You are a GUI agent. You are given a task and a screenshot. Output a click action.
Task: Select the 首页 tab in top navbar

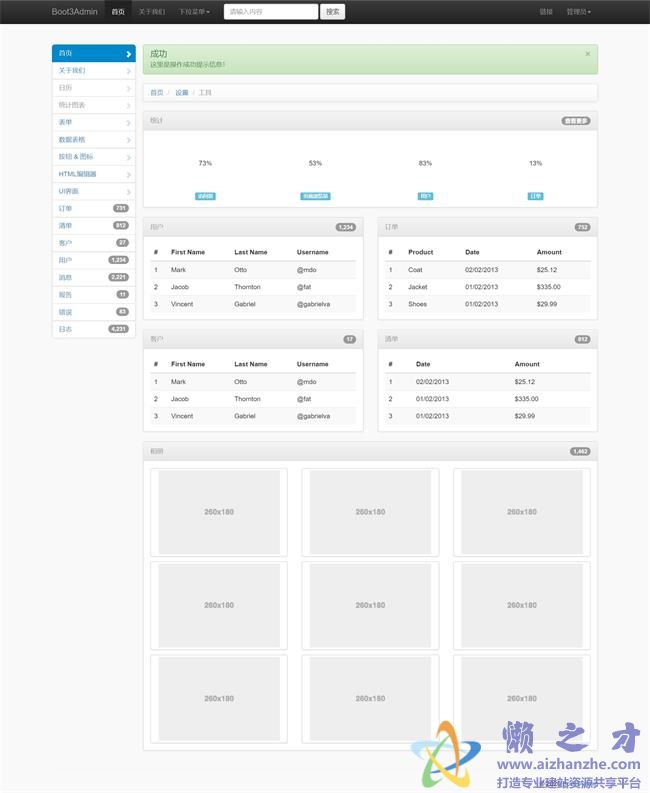(x=118, y=12)
